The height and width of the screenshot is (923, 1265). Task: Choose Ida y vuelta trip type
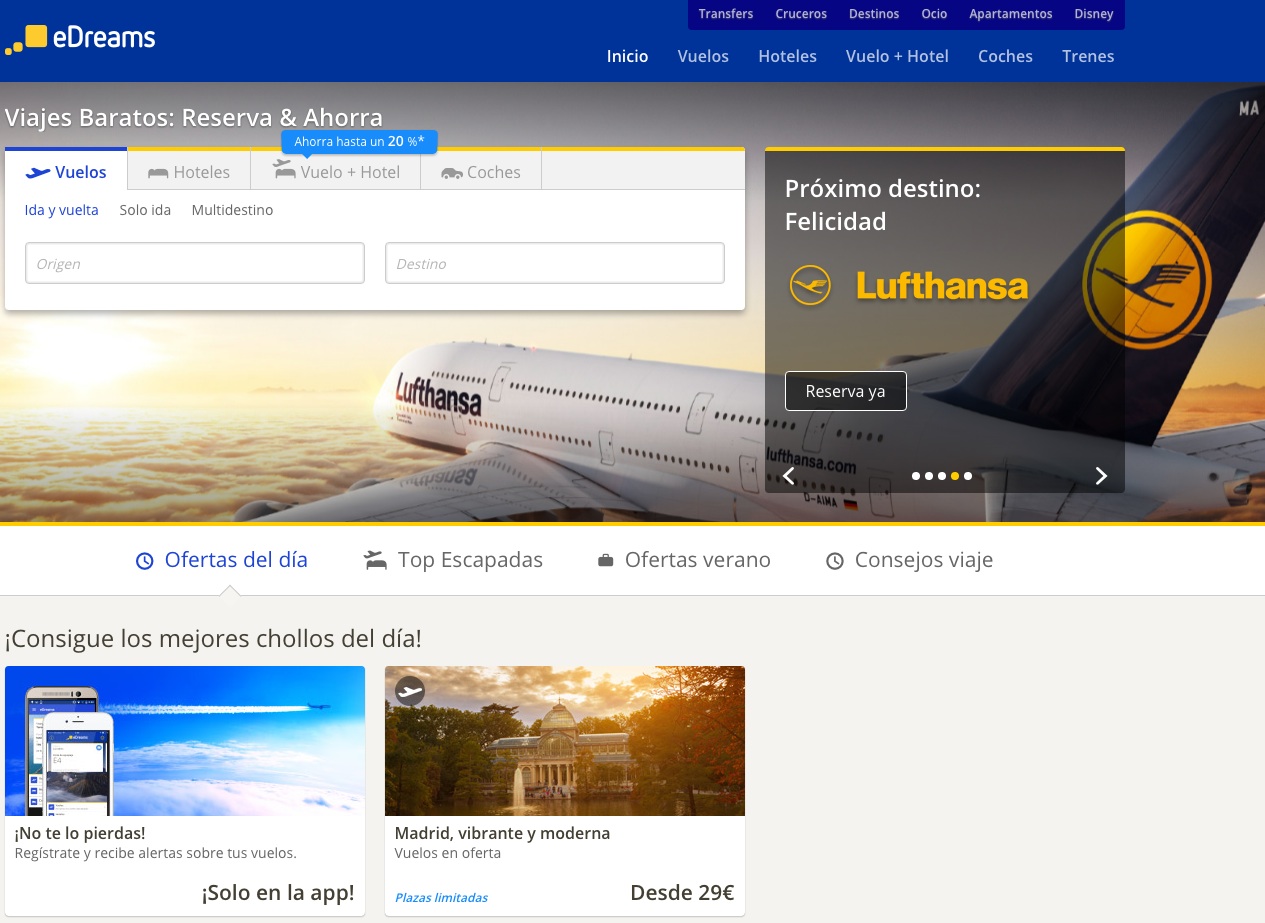click(62, 210)
